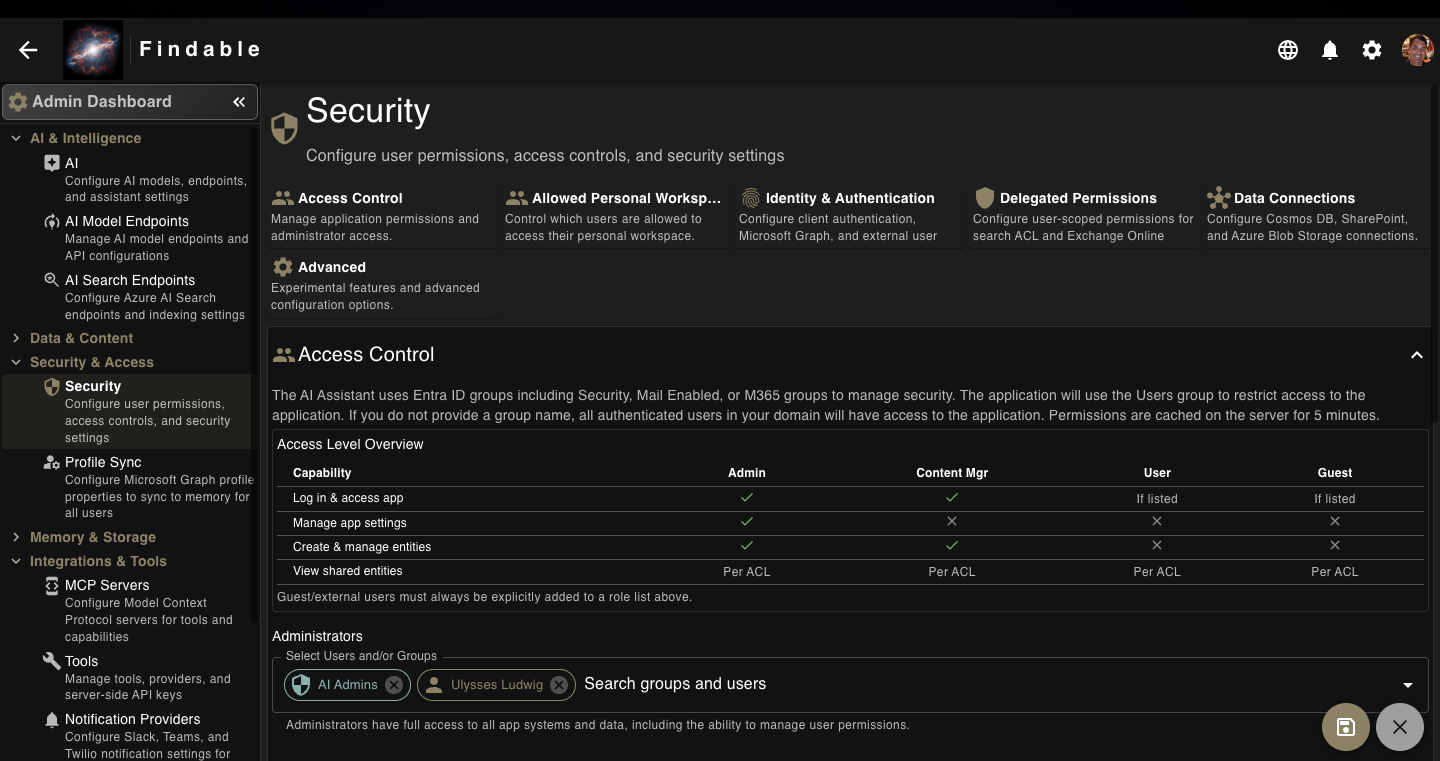Go back with the arrow icon
Screen dimensions: 1440x761
coord(28,50)
